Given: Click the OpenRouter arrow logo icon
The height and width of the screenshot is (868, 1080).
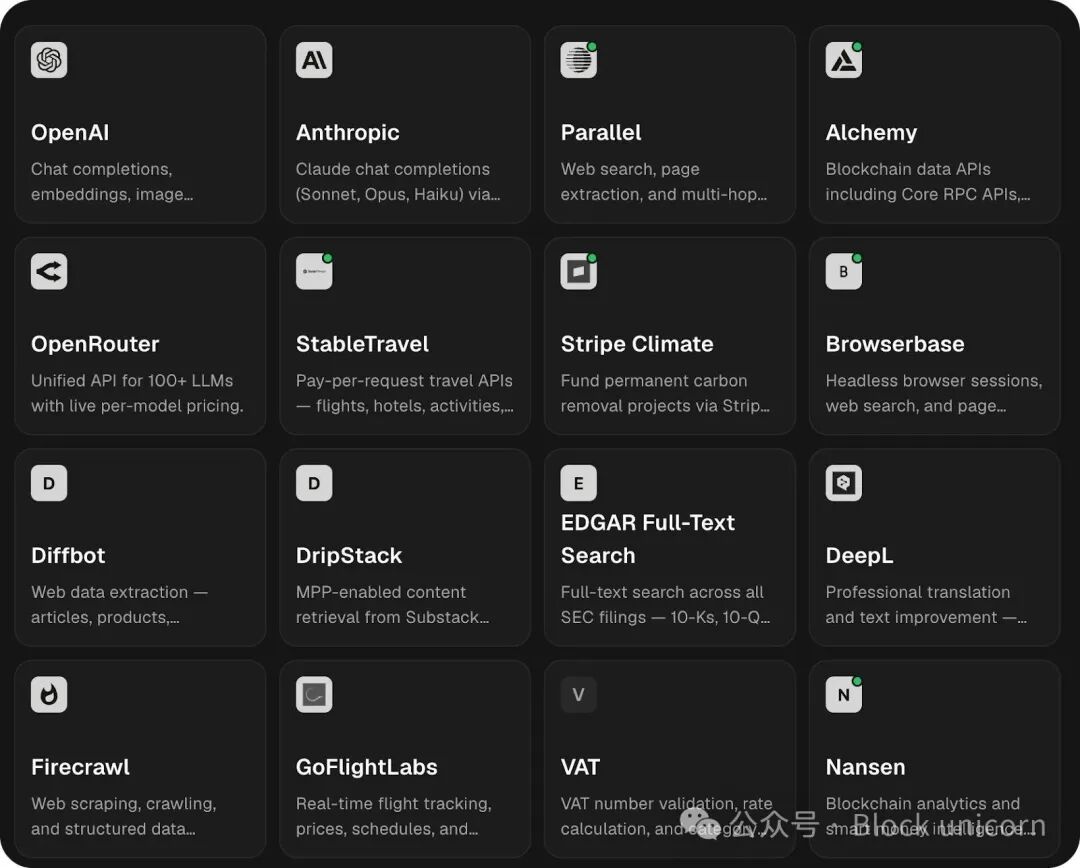Looking at the screenshot, I should 49,272.
